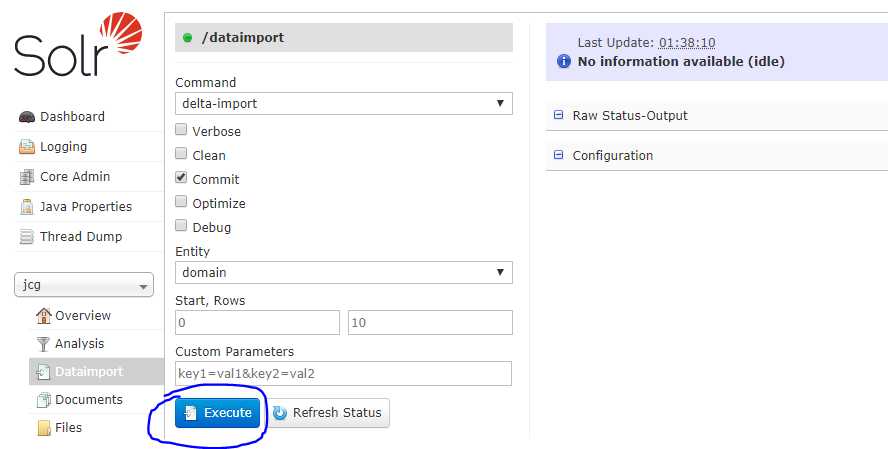Open the Command delta-import dropdown
The height and width of the screenshot is (449, 888).
click(343, 103)
